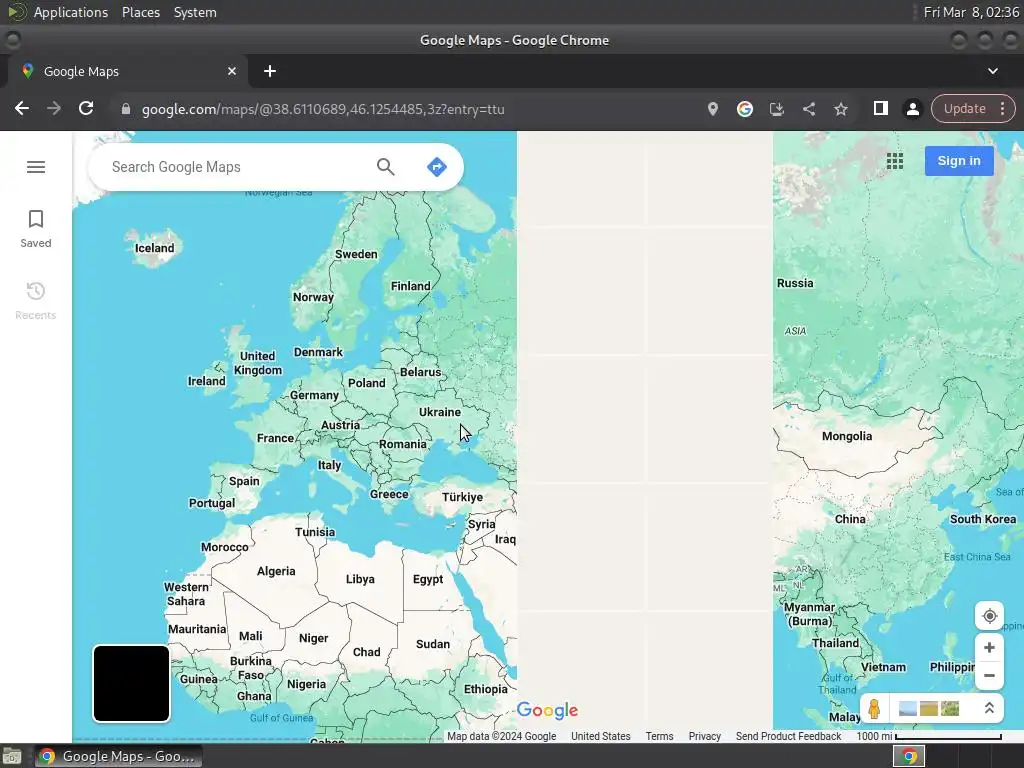Open the System menu

195,12
